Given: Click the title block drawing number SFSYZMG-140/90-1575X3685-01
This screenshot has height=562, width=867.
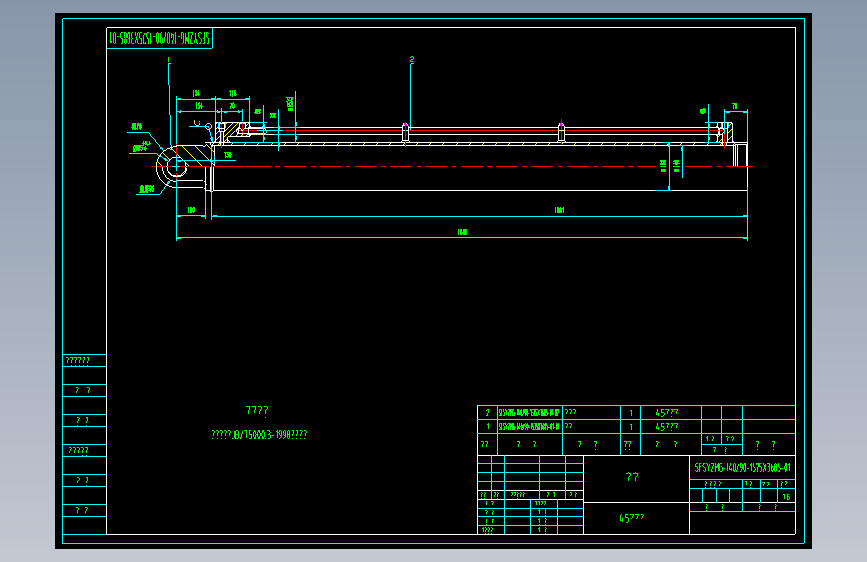Looking at the screenshot, I should point(742,468).
